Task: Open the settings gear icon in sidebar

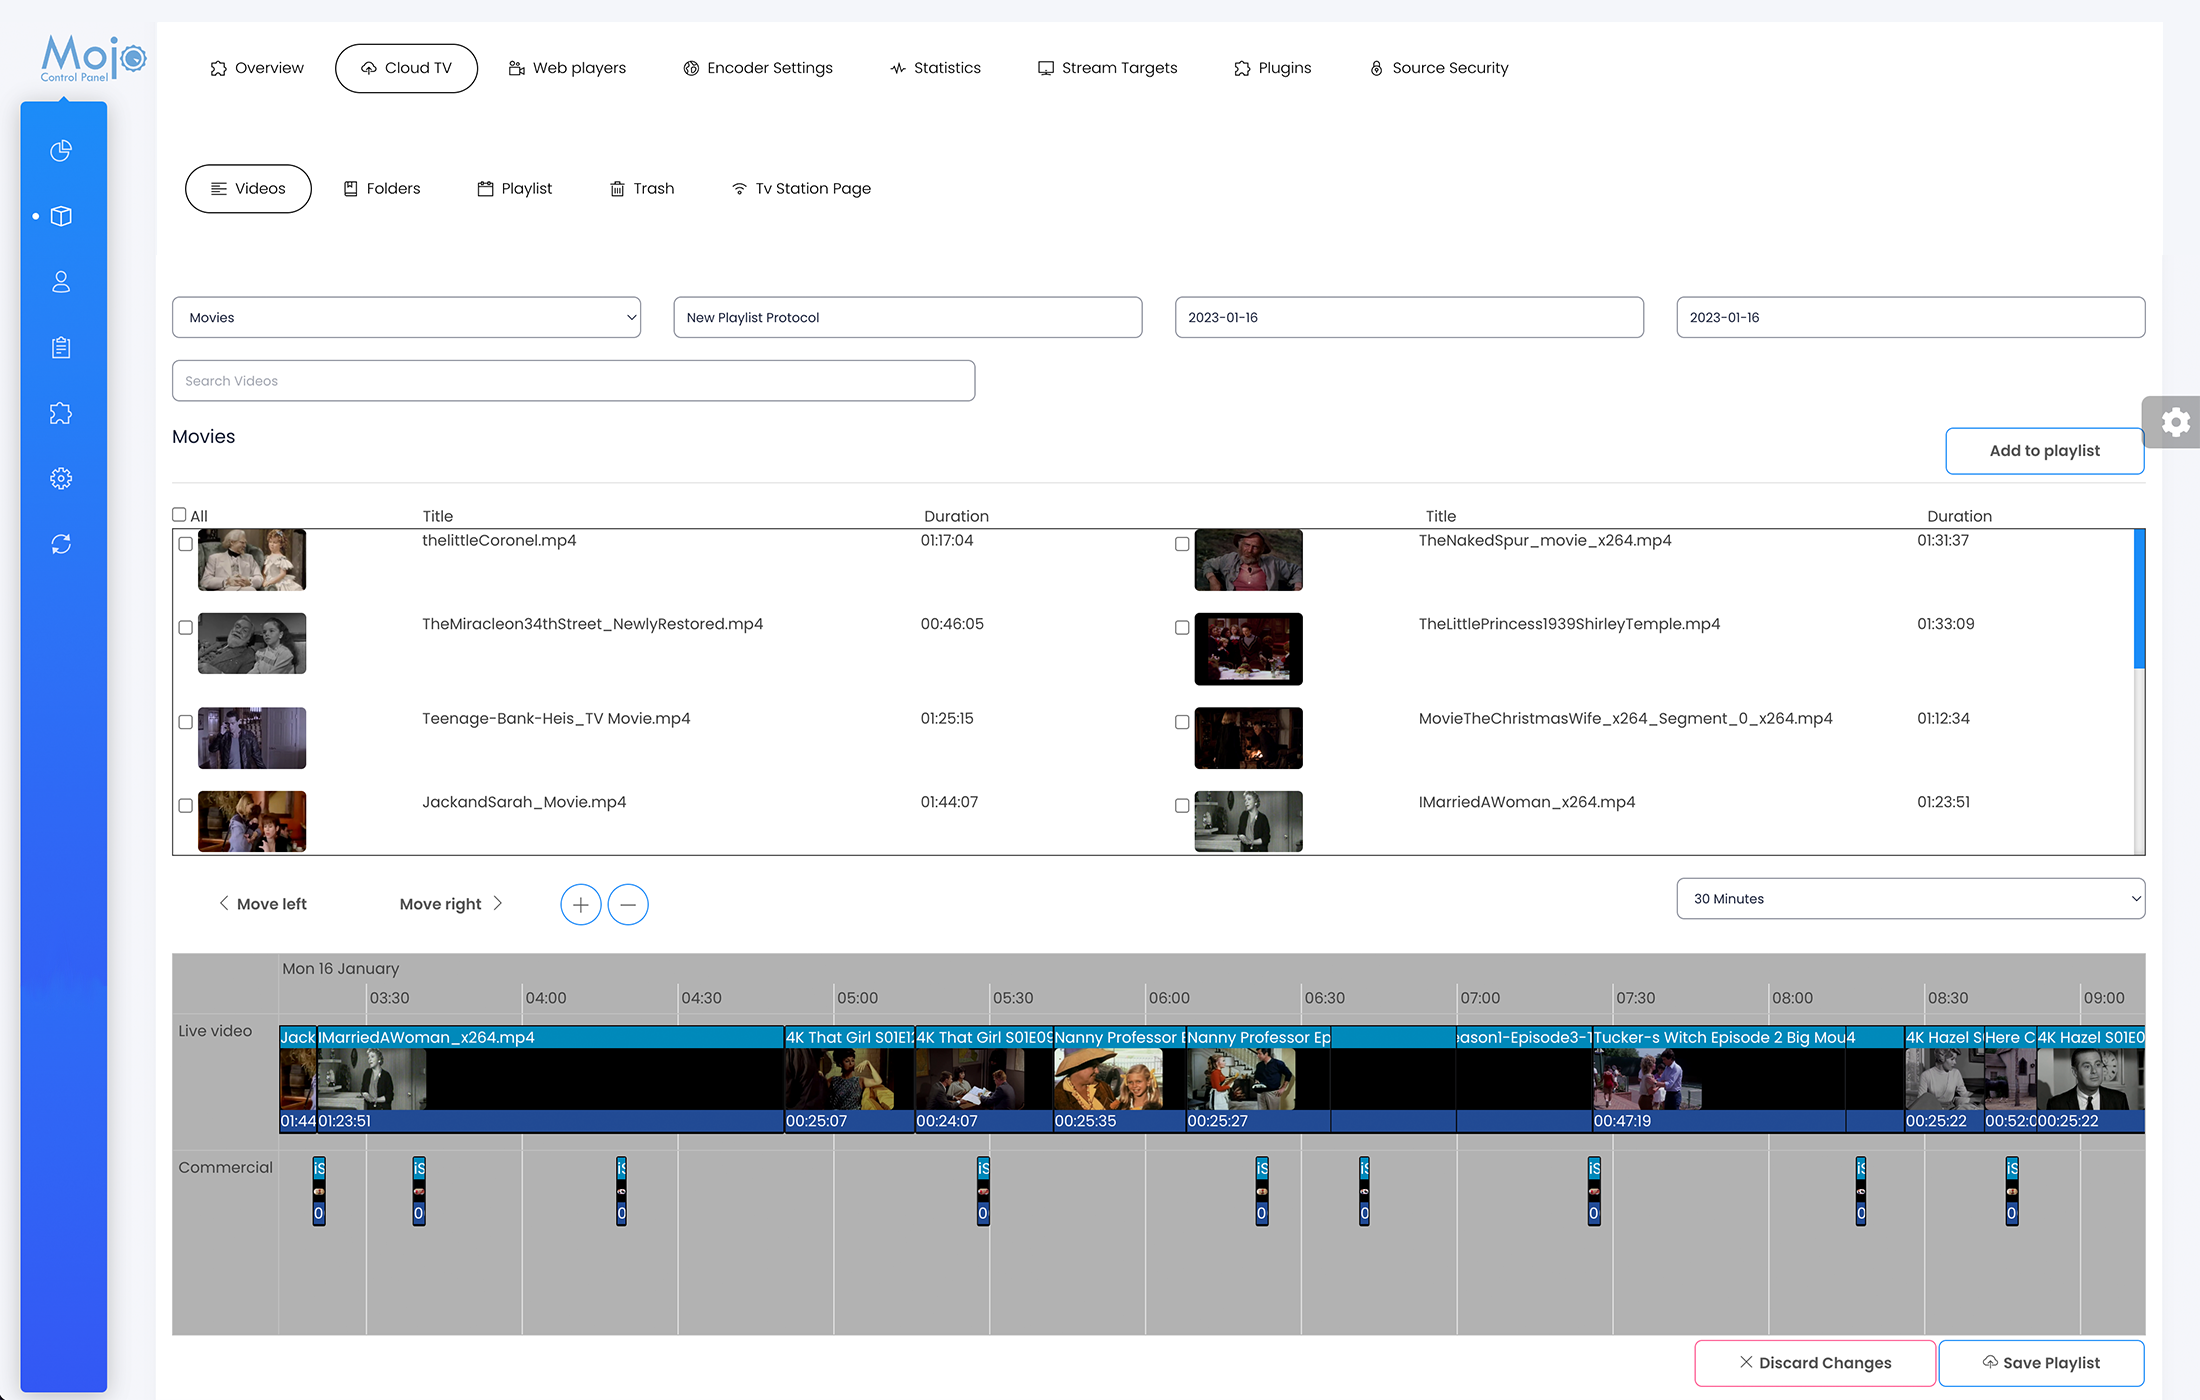Action: pyautogui.click(x=61, y=478)
